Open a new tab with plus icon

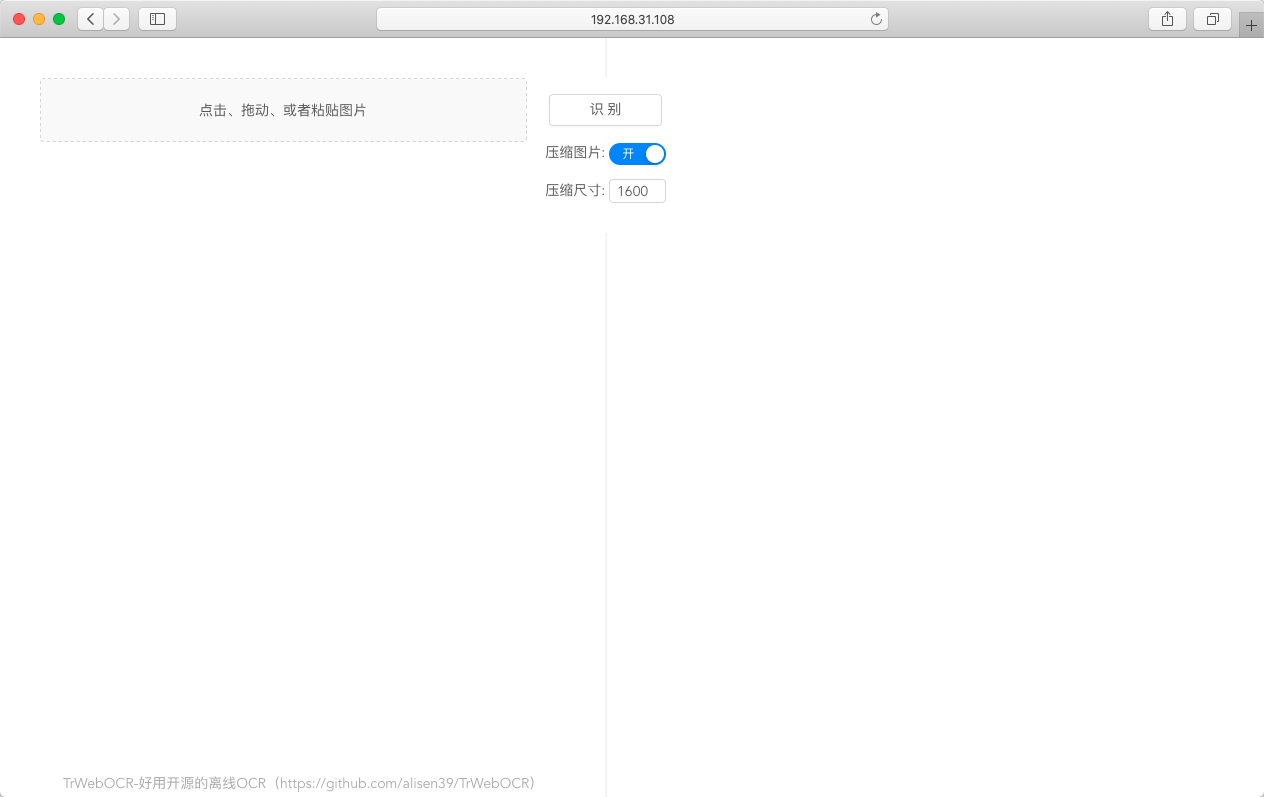[1251, 25]
